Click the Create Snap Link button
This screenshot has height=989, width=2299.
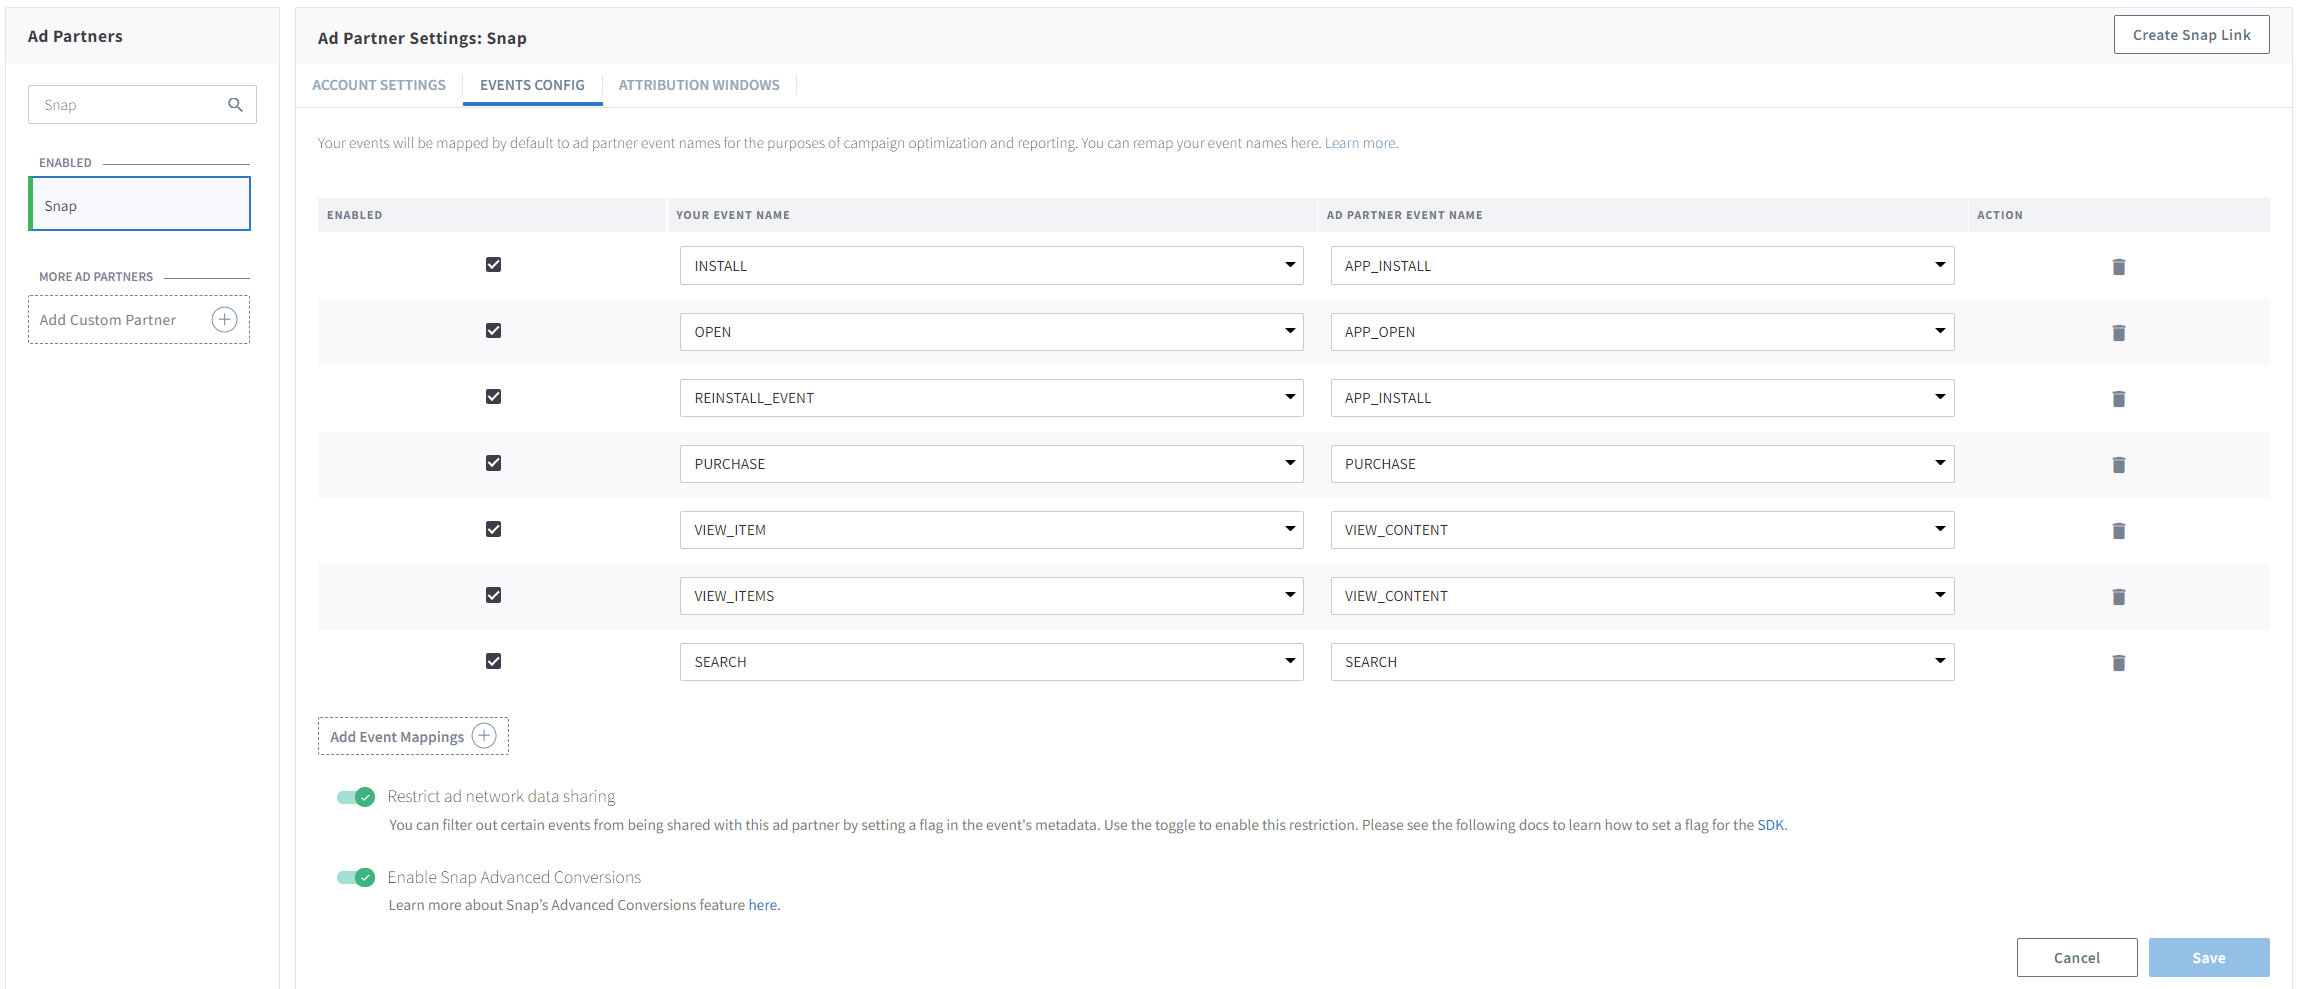(x=2191, y=35)
